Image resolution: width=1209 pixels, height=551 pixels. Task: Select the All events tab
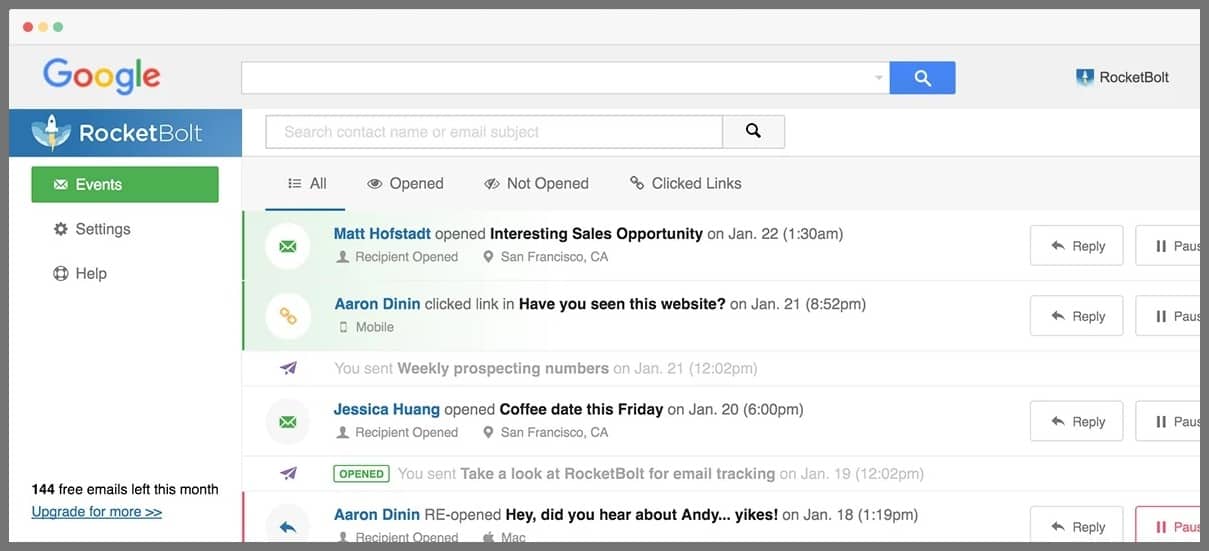(307, 183)
